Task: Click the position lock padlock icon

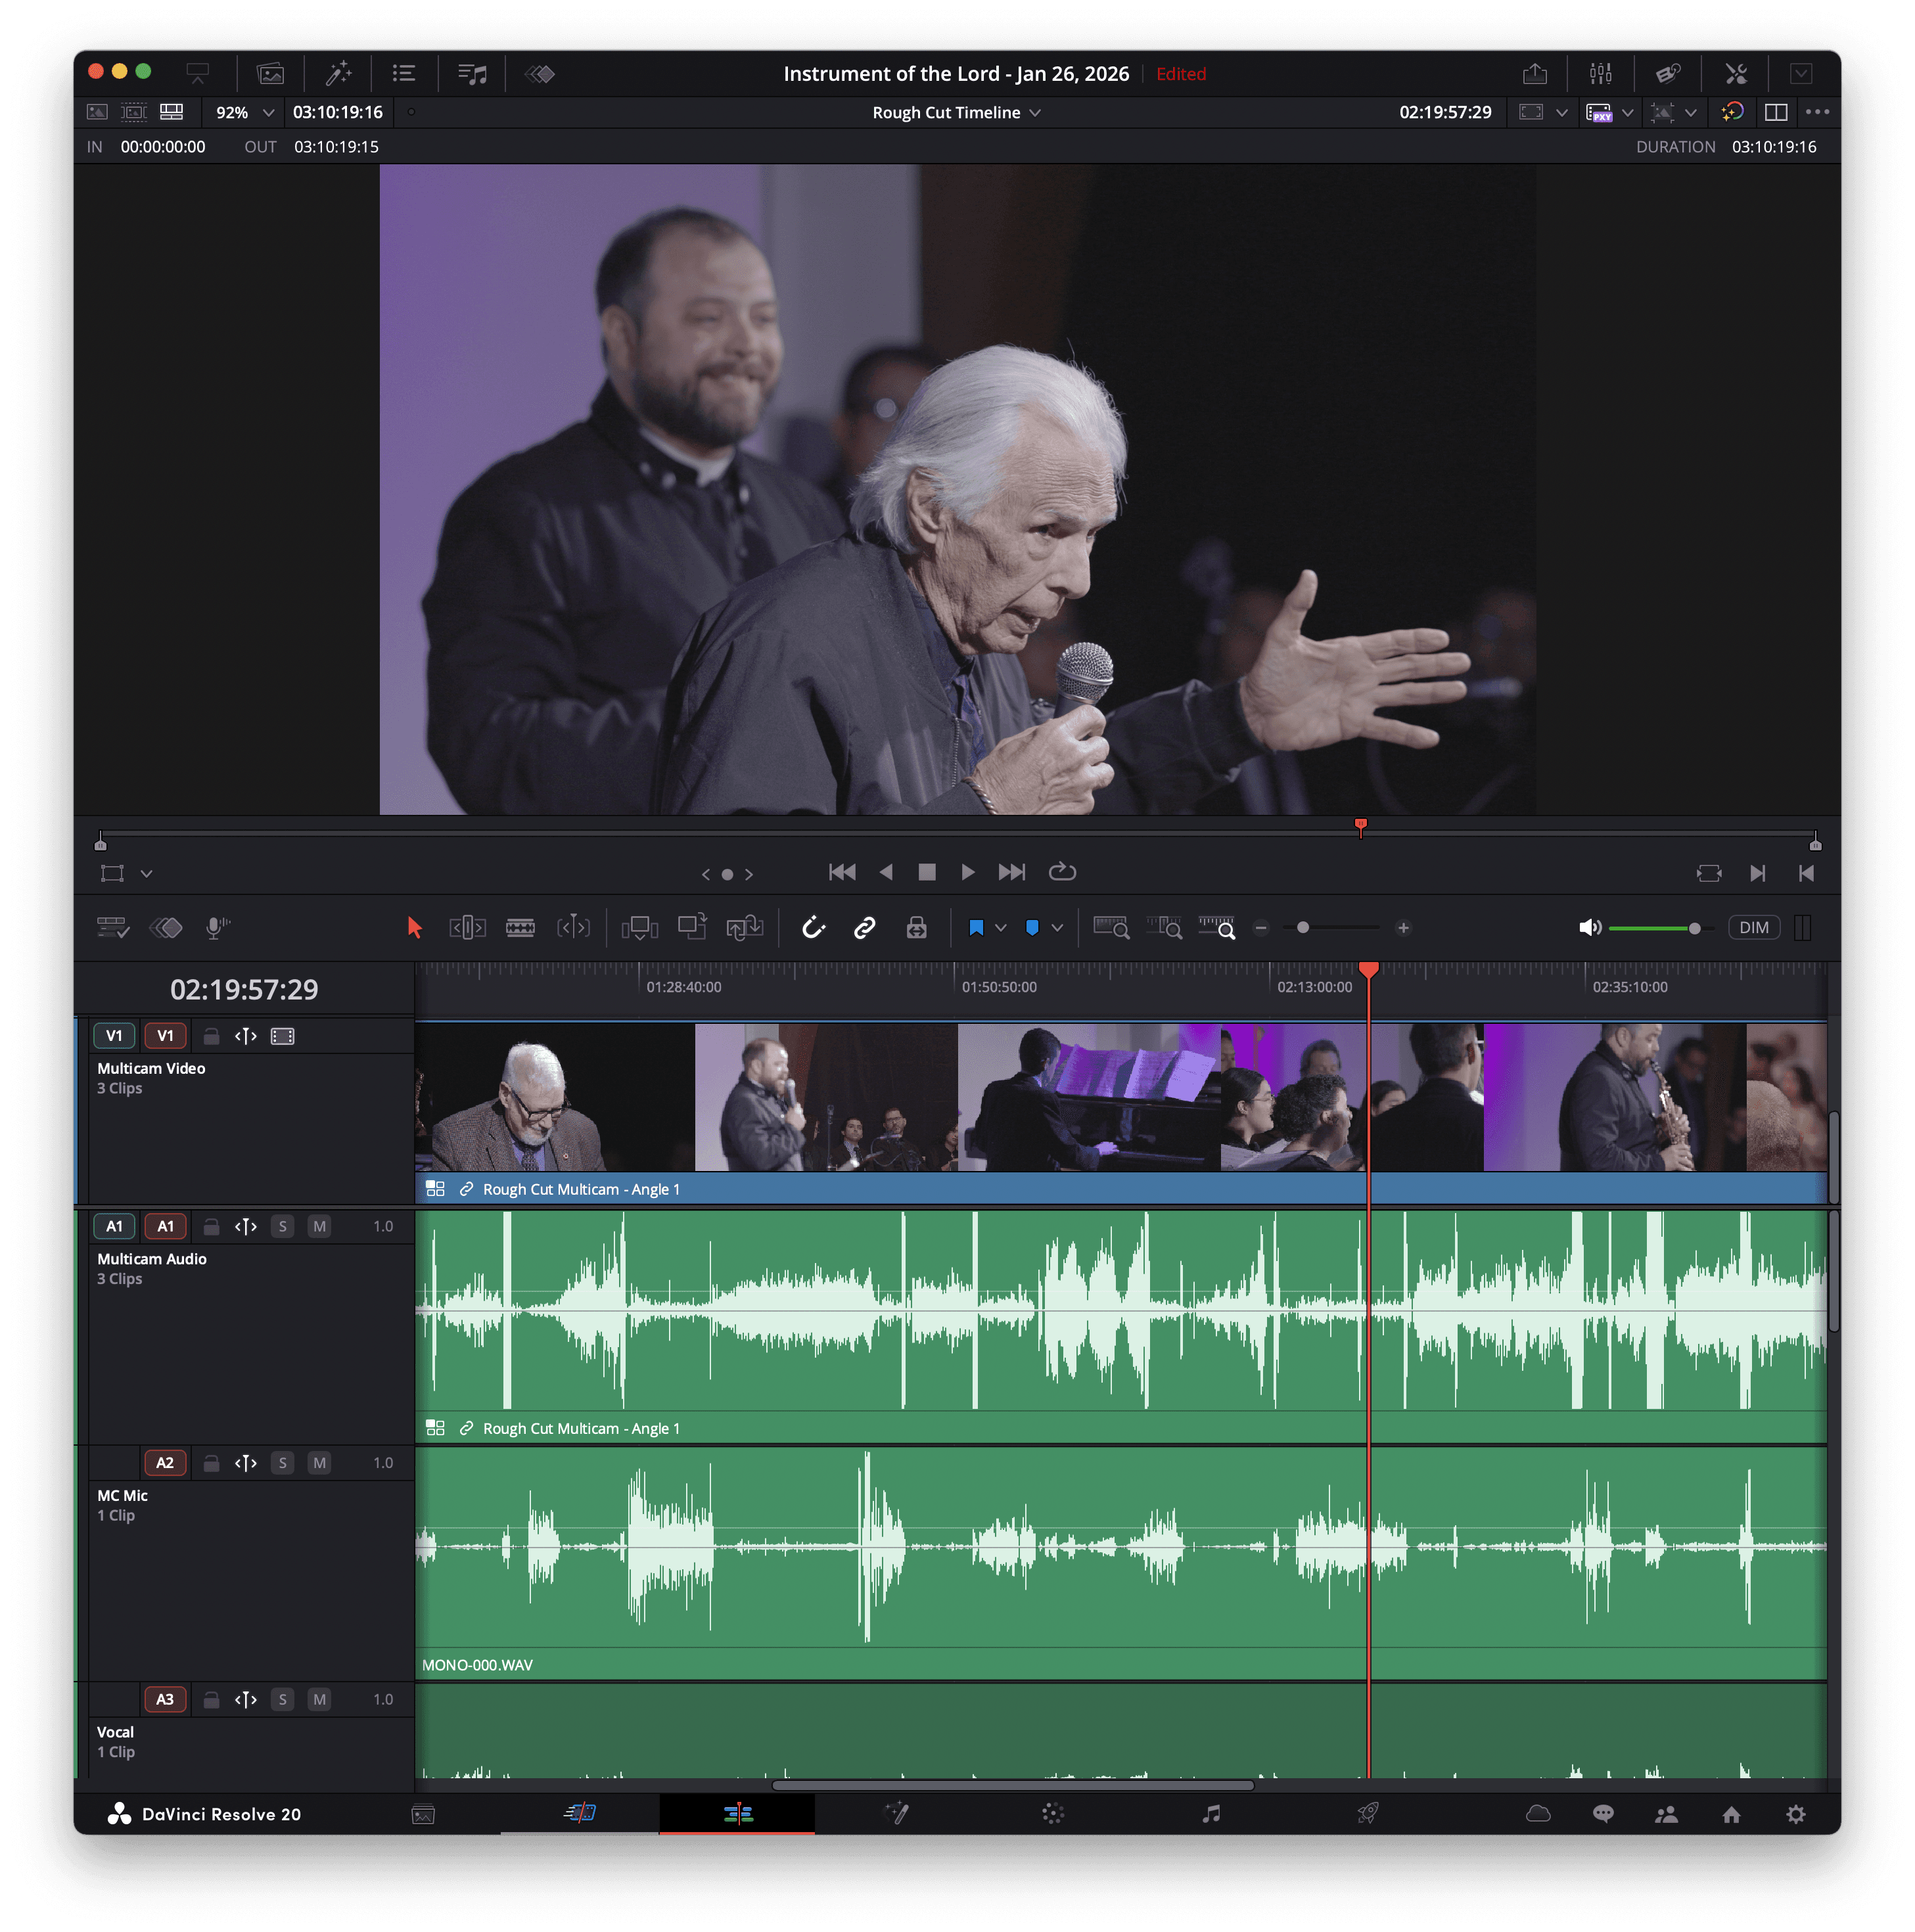Action: (x=916, y=928)
